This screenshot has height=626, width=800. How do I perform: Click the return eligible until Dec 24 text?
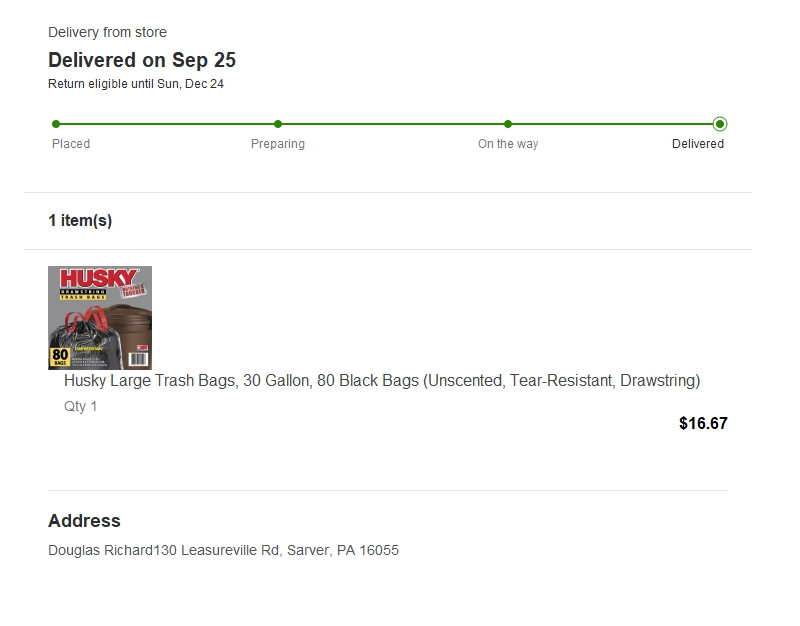point(136,84)
